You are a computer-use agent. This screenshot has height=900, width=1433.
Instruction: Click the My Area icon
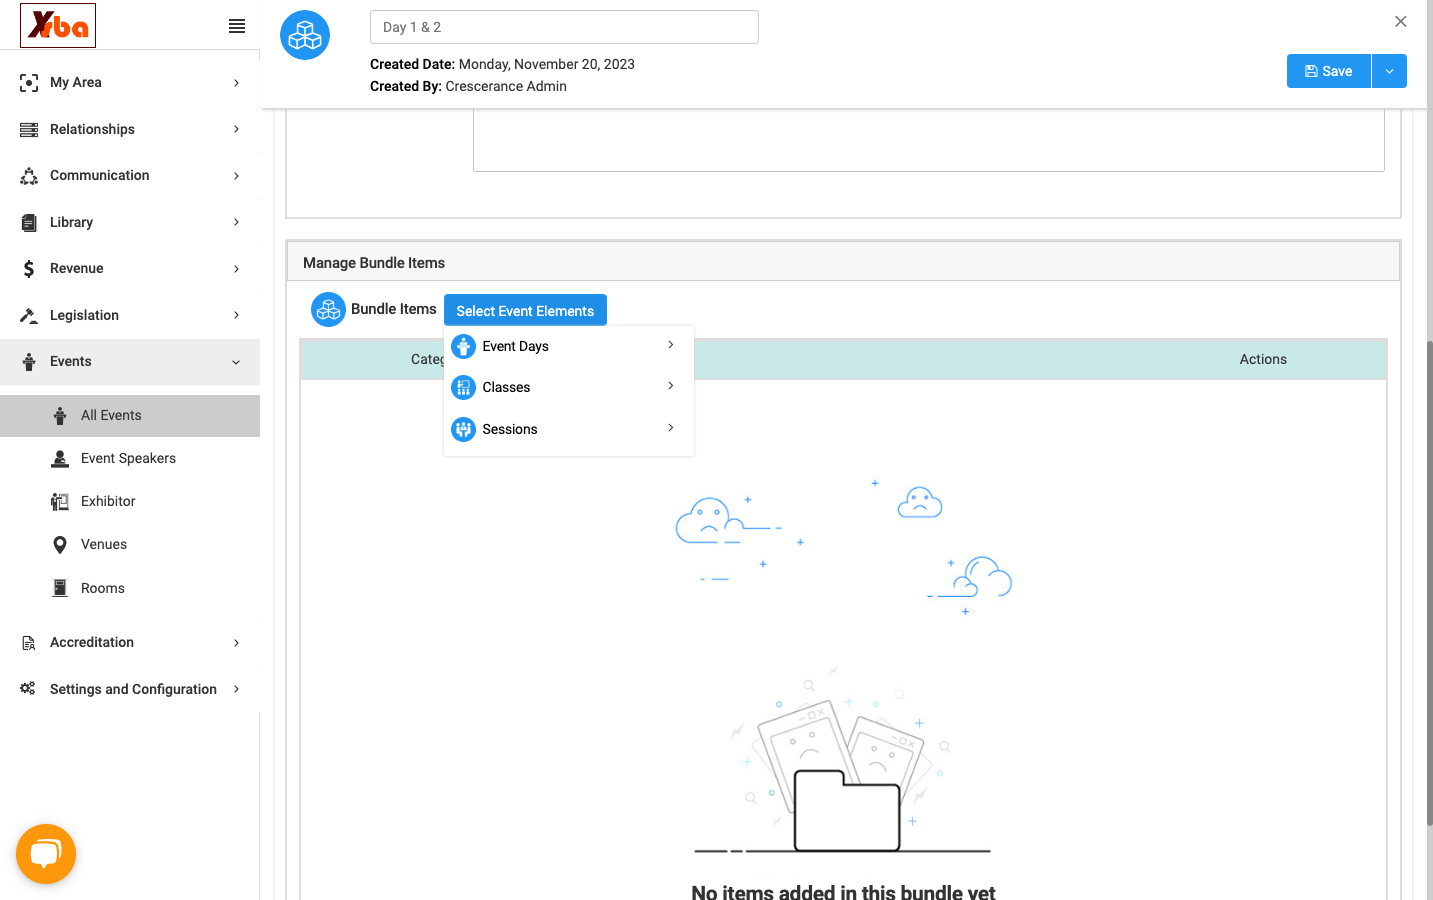29,83
